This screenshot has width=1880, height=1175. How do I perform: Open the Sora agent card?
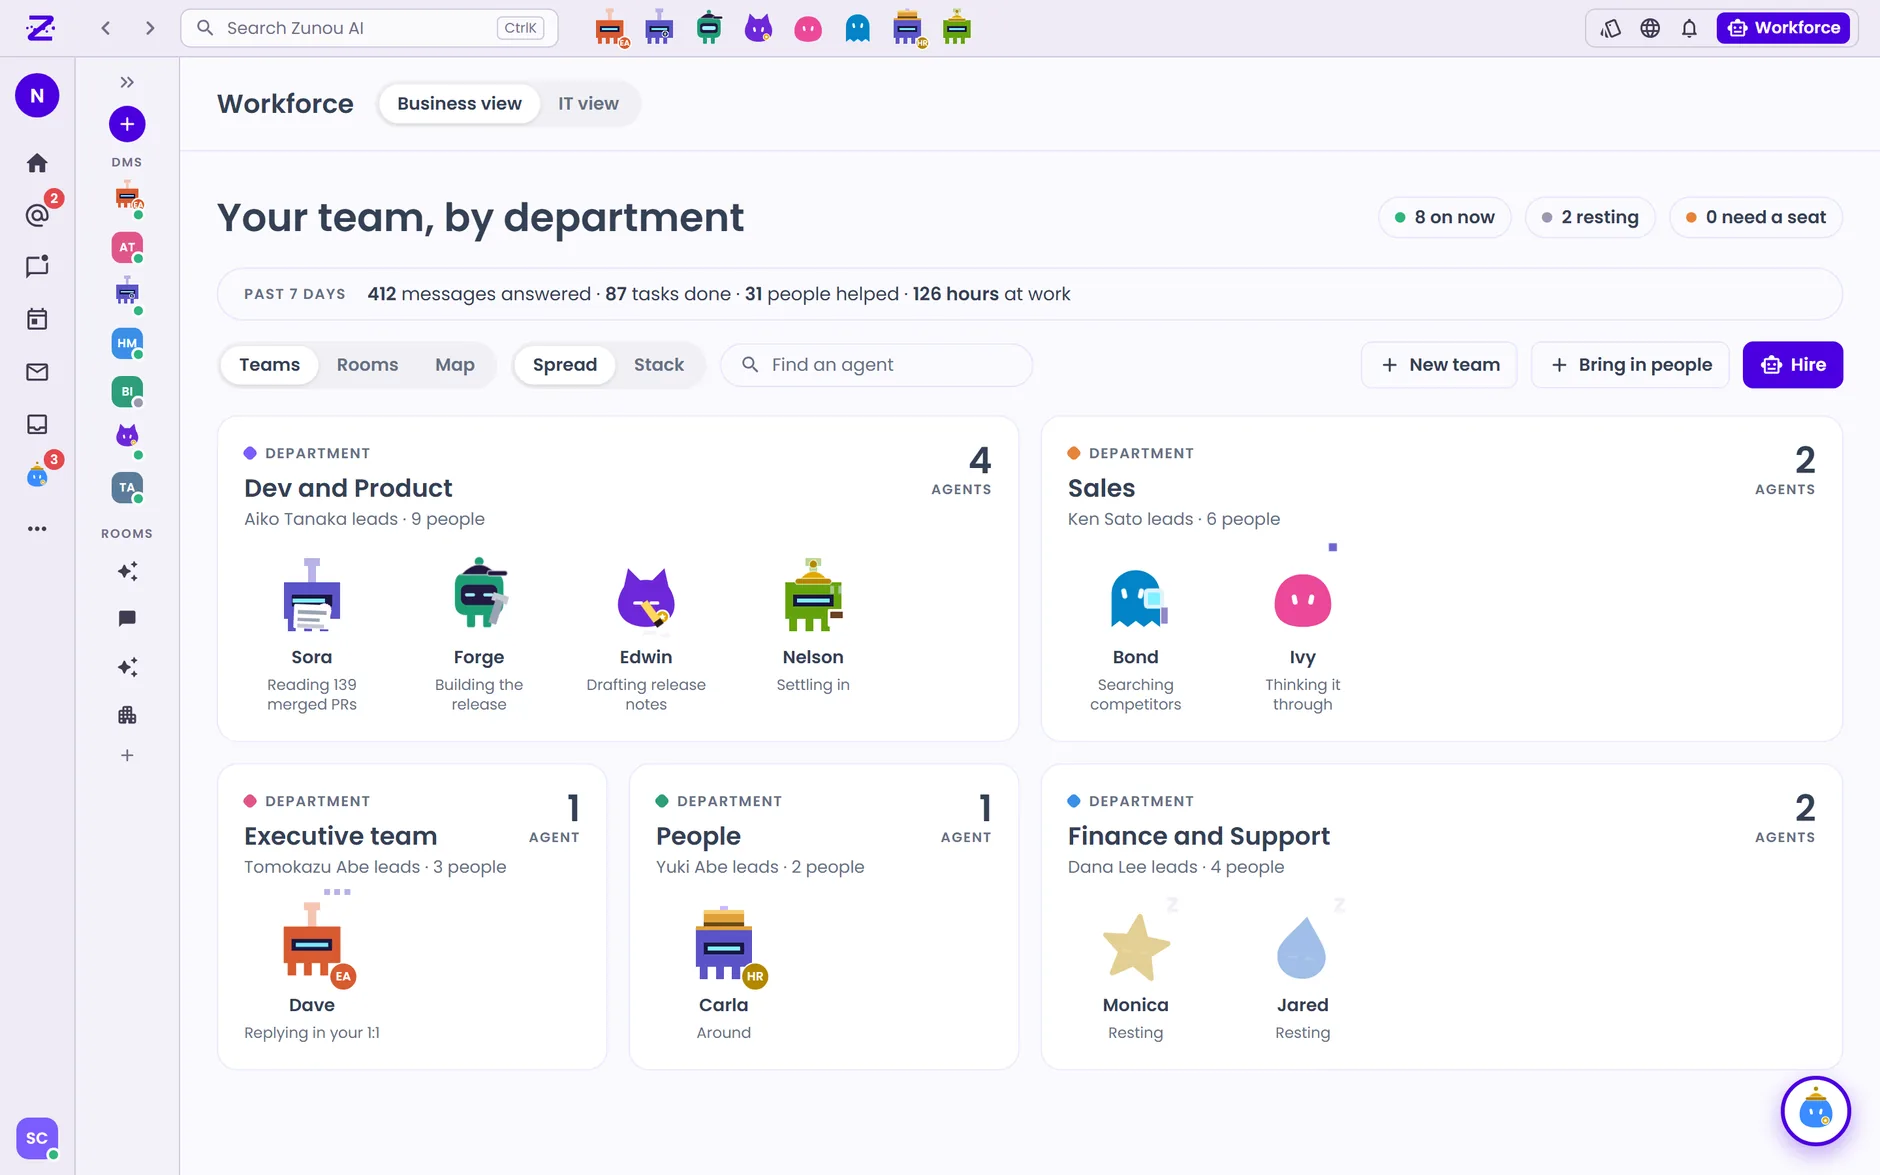pyautogui.click(x=312, y=636)
